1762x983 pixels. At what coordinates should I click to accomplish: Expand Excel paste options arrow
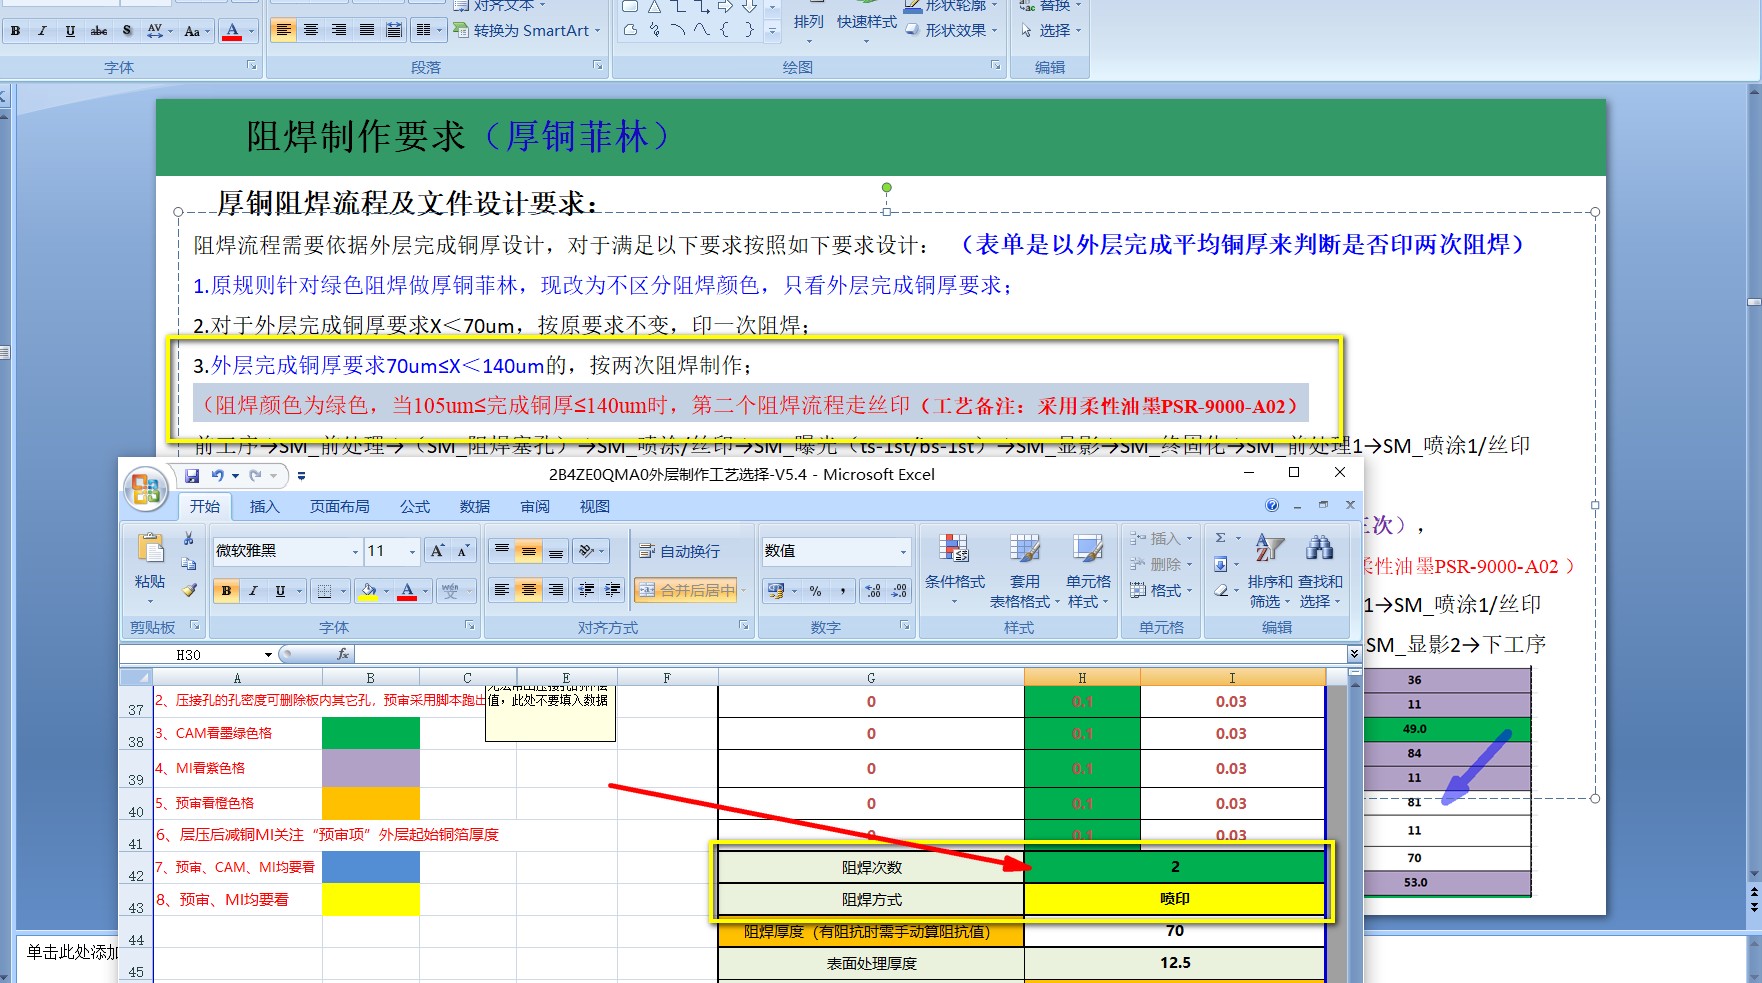click(150, 601)
